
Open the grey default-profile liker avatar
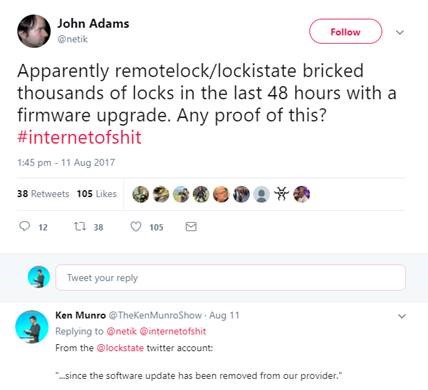tap(262, 194)
